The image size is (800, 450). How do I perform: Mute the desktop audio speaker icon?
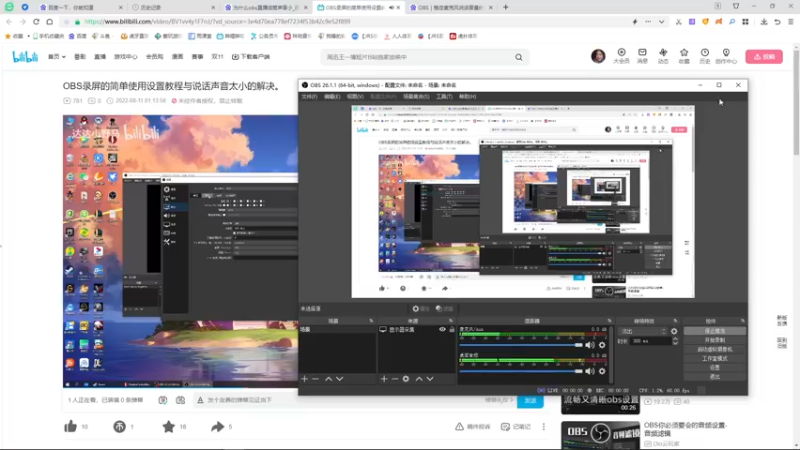pyautogui.click(x=590, y=371)
